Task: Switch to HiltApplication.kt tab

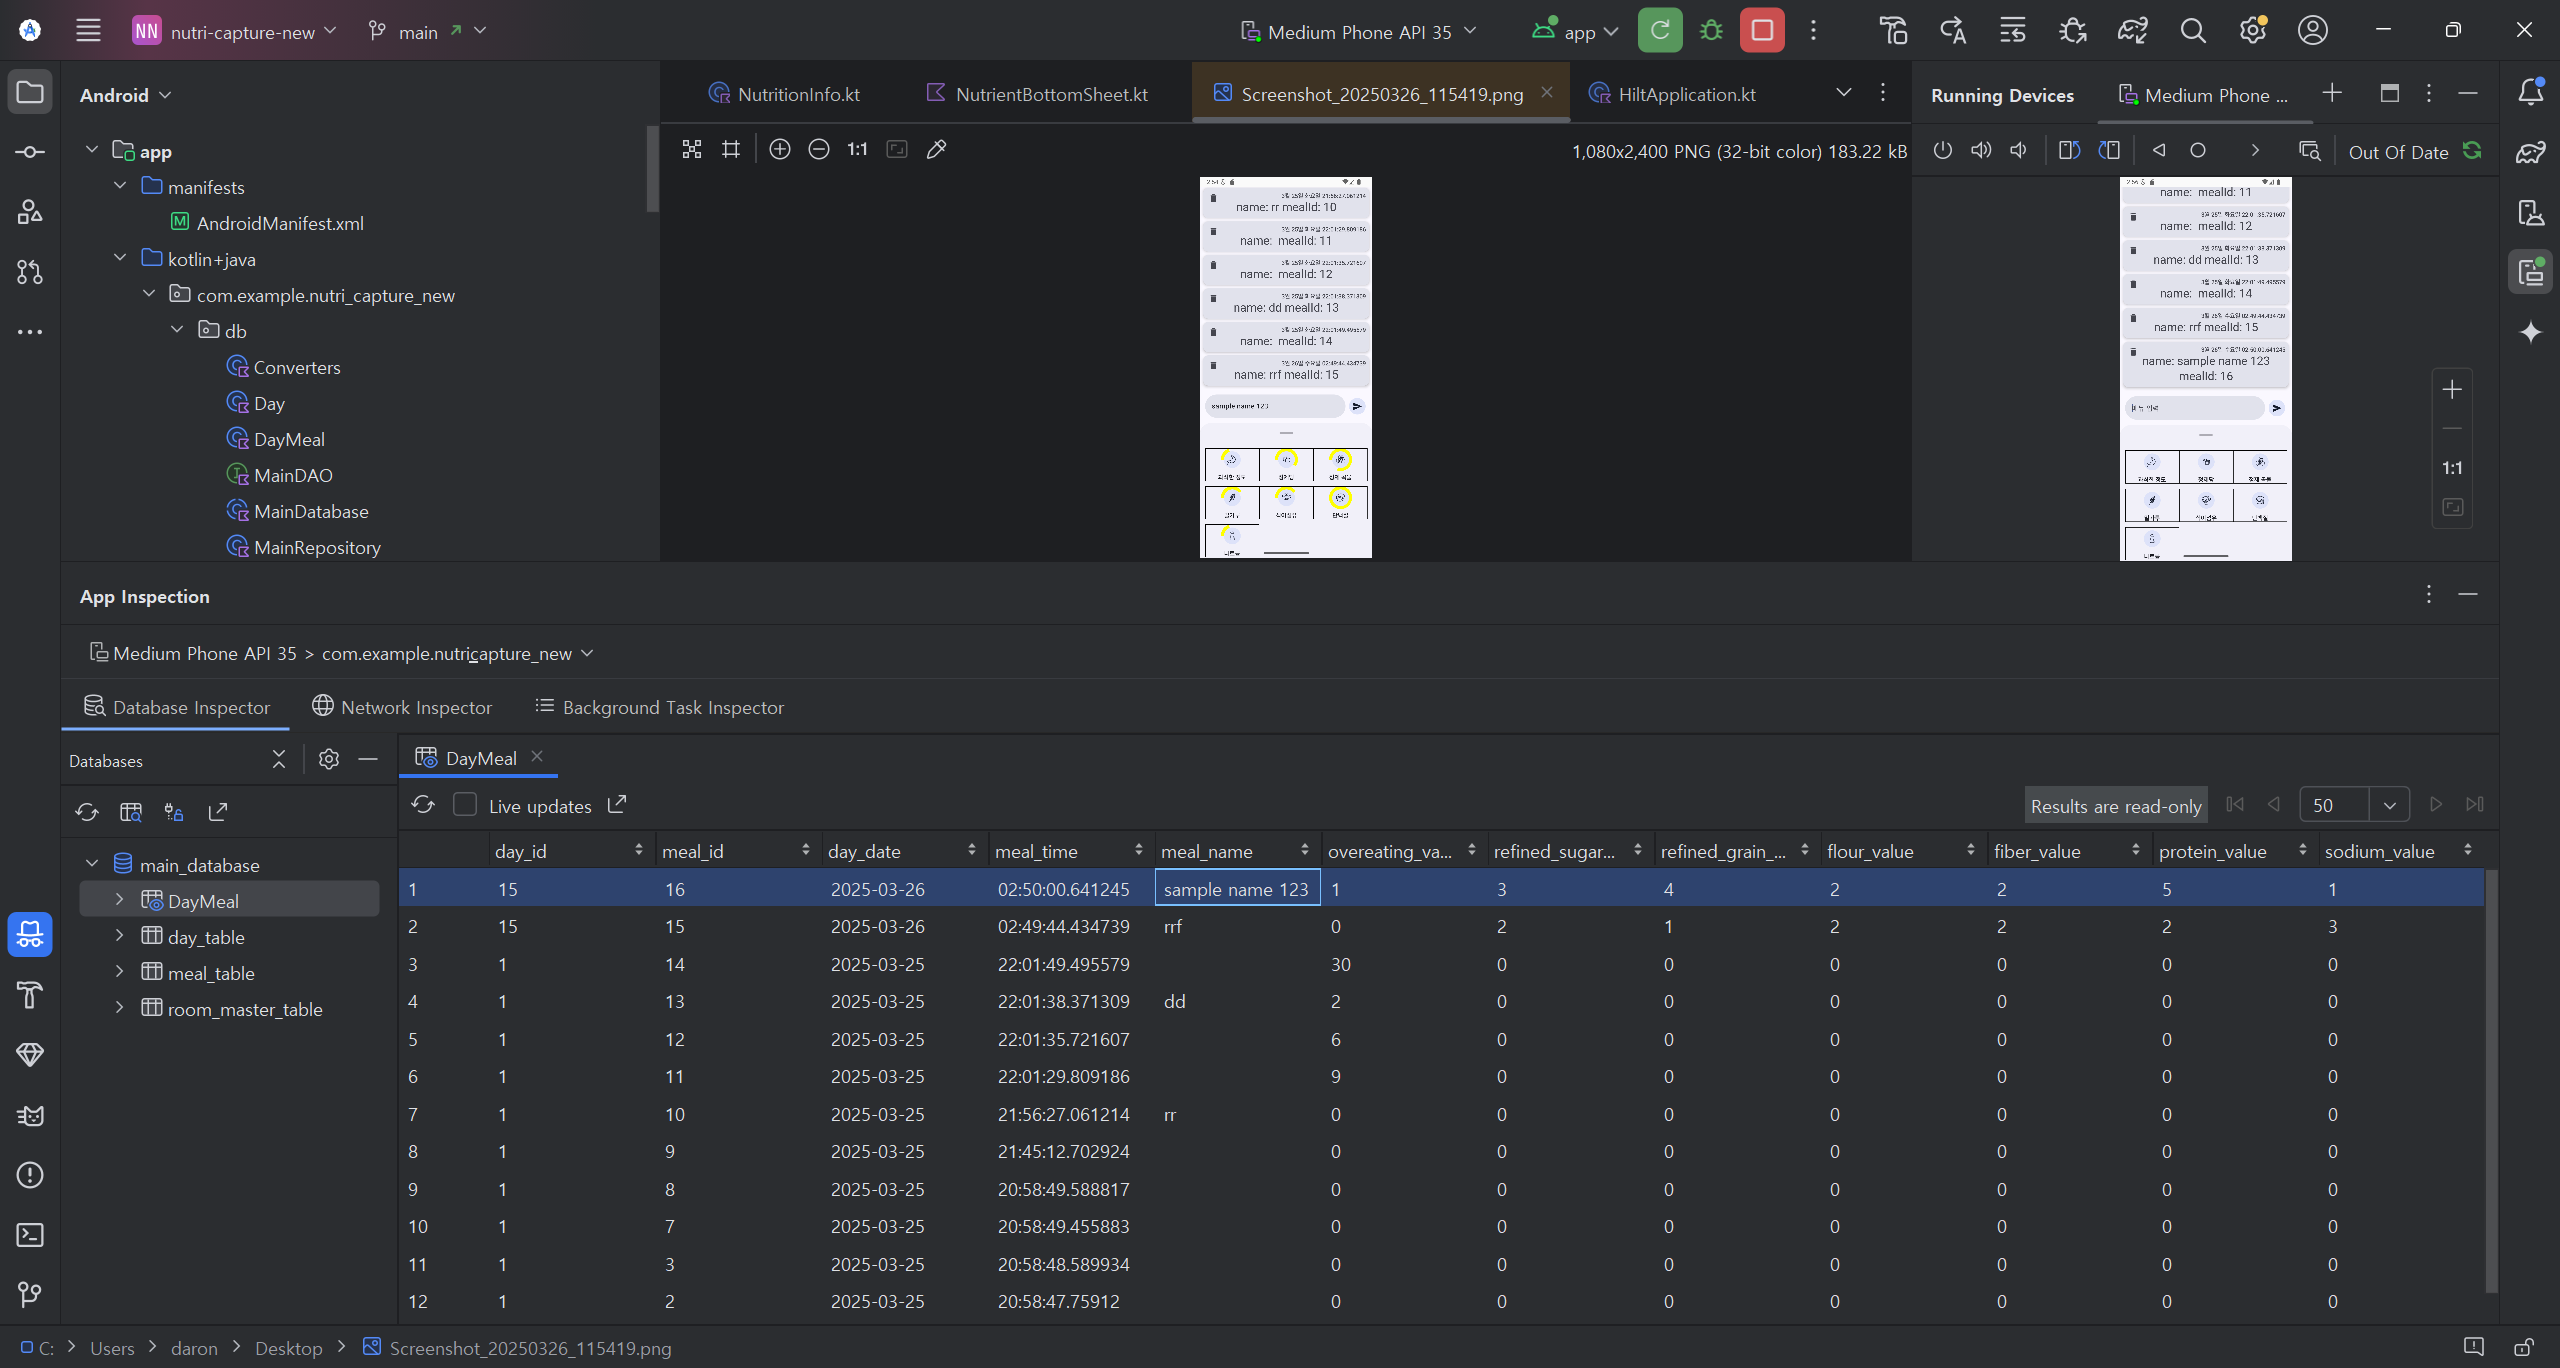Action: pos(1672,94)
